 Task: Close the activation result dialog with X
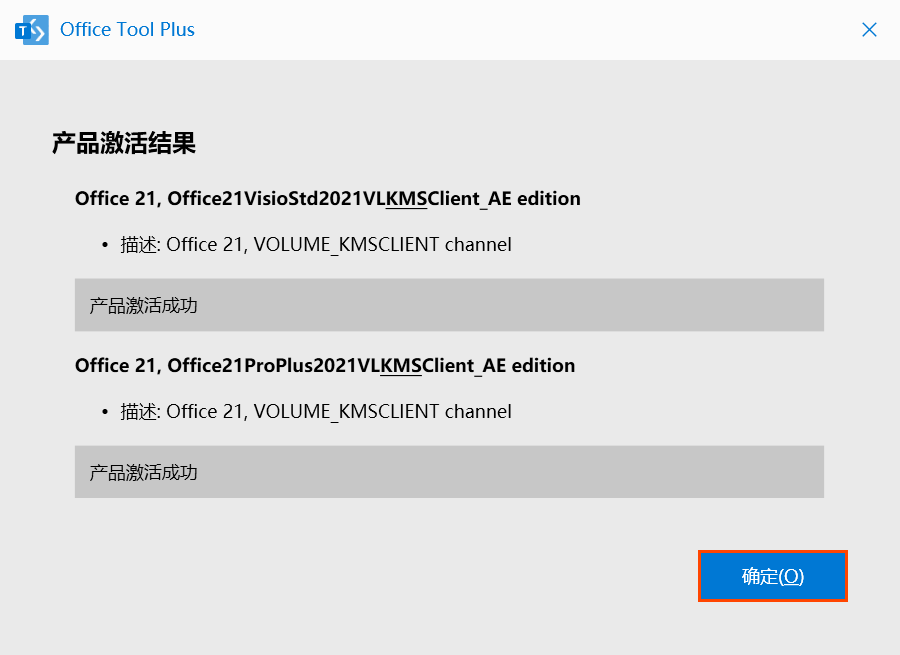pyautogui.click(x=869, y=30)
